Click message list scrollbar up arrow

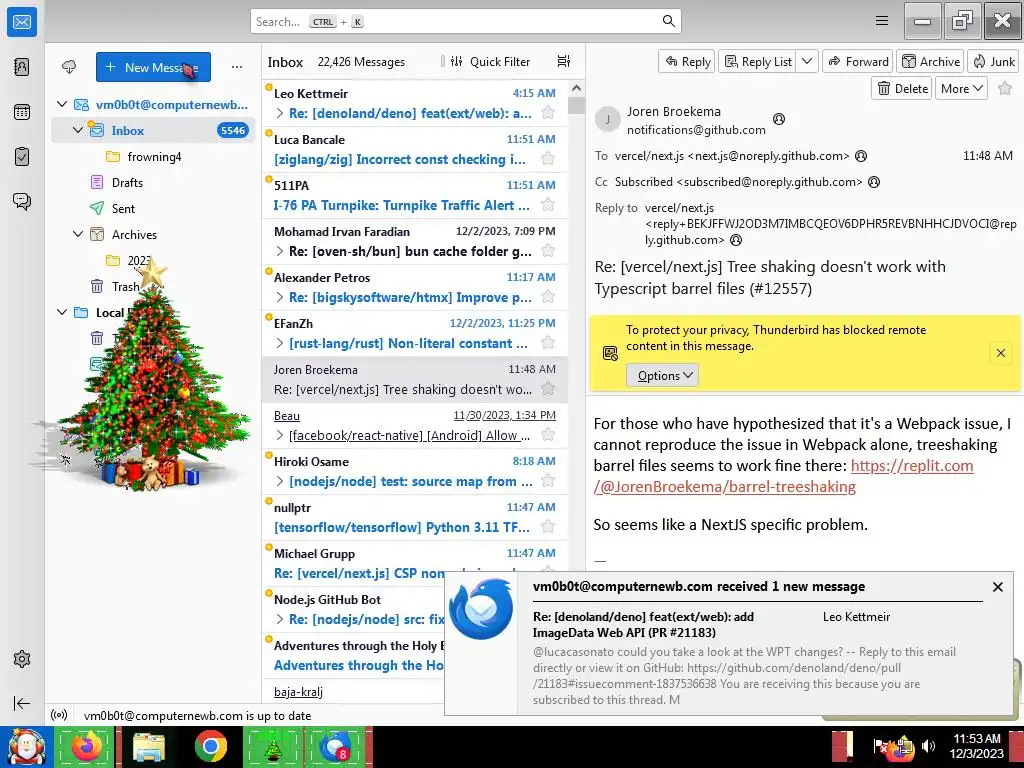click(x=576, y=88)
